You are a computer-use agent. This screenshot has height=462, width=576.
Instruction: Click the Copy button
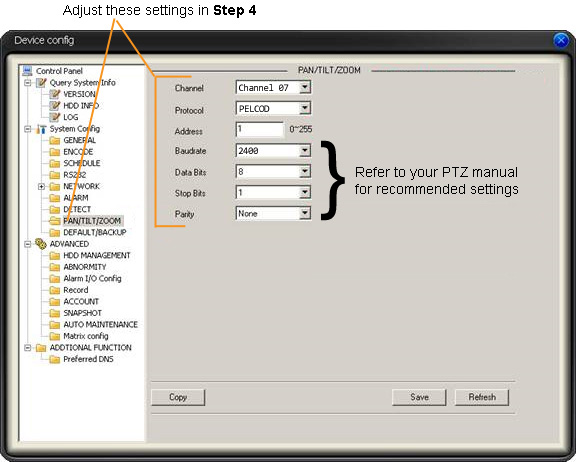[x=178, y=397]
